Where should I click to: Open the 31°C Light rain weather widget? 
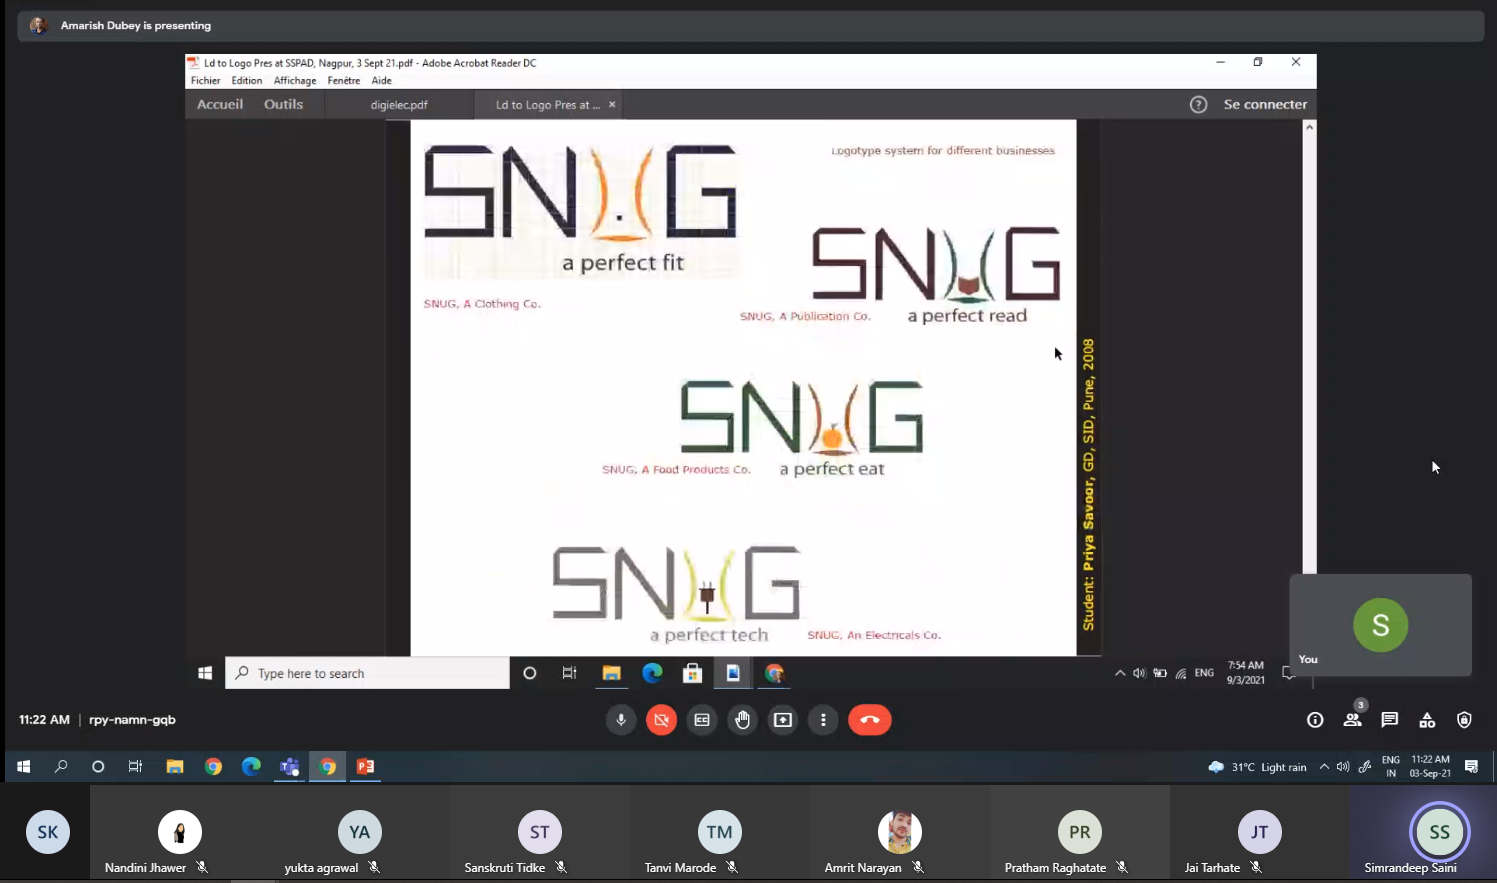pyautogui.click(x=1258, y=767)
